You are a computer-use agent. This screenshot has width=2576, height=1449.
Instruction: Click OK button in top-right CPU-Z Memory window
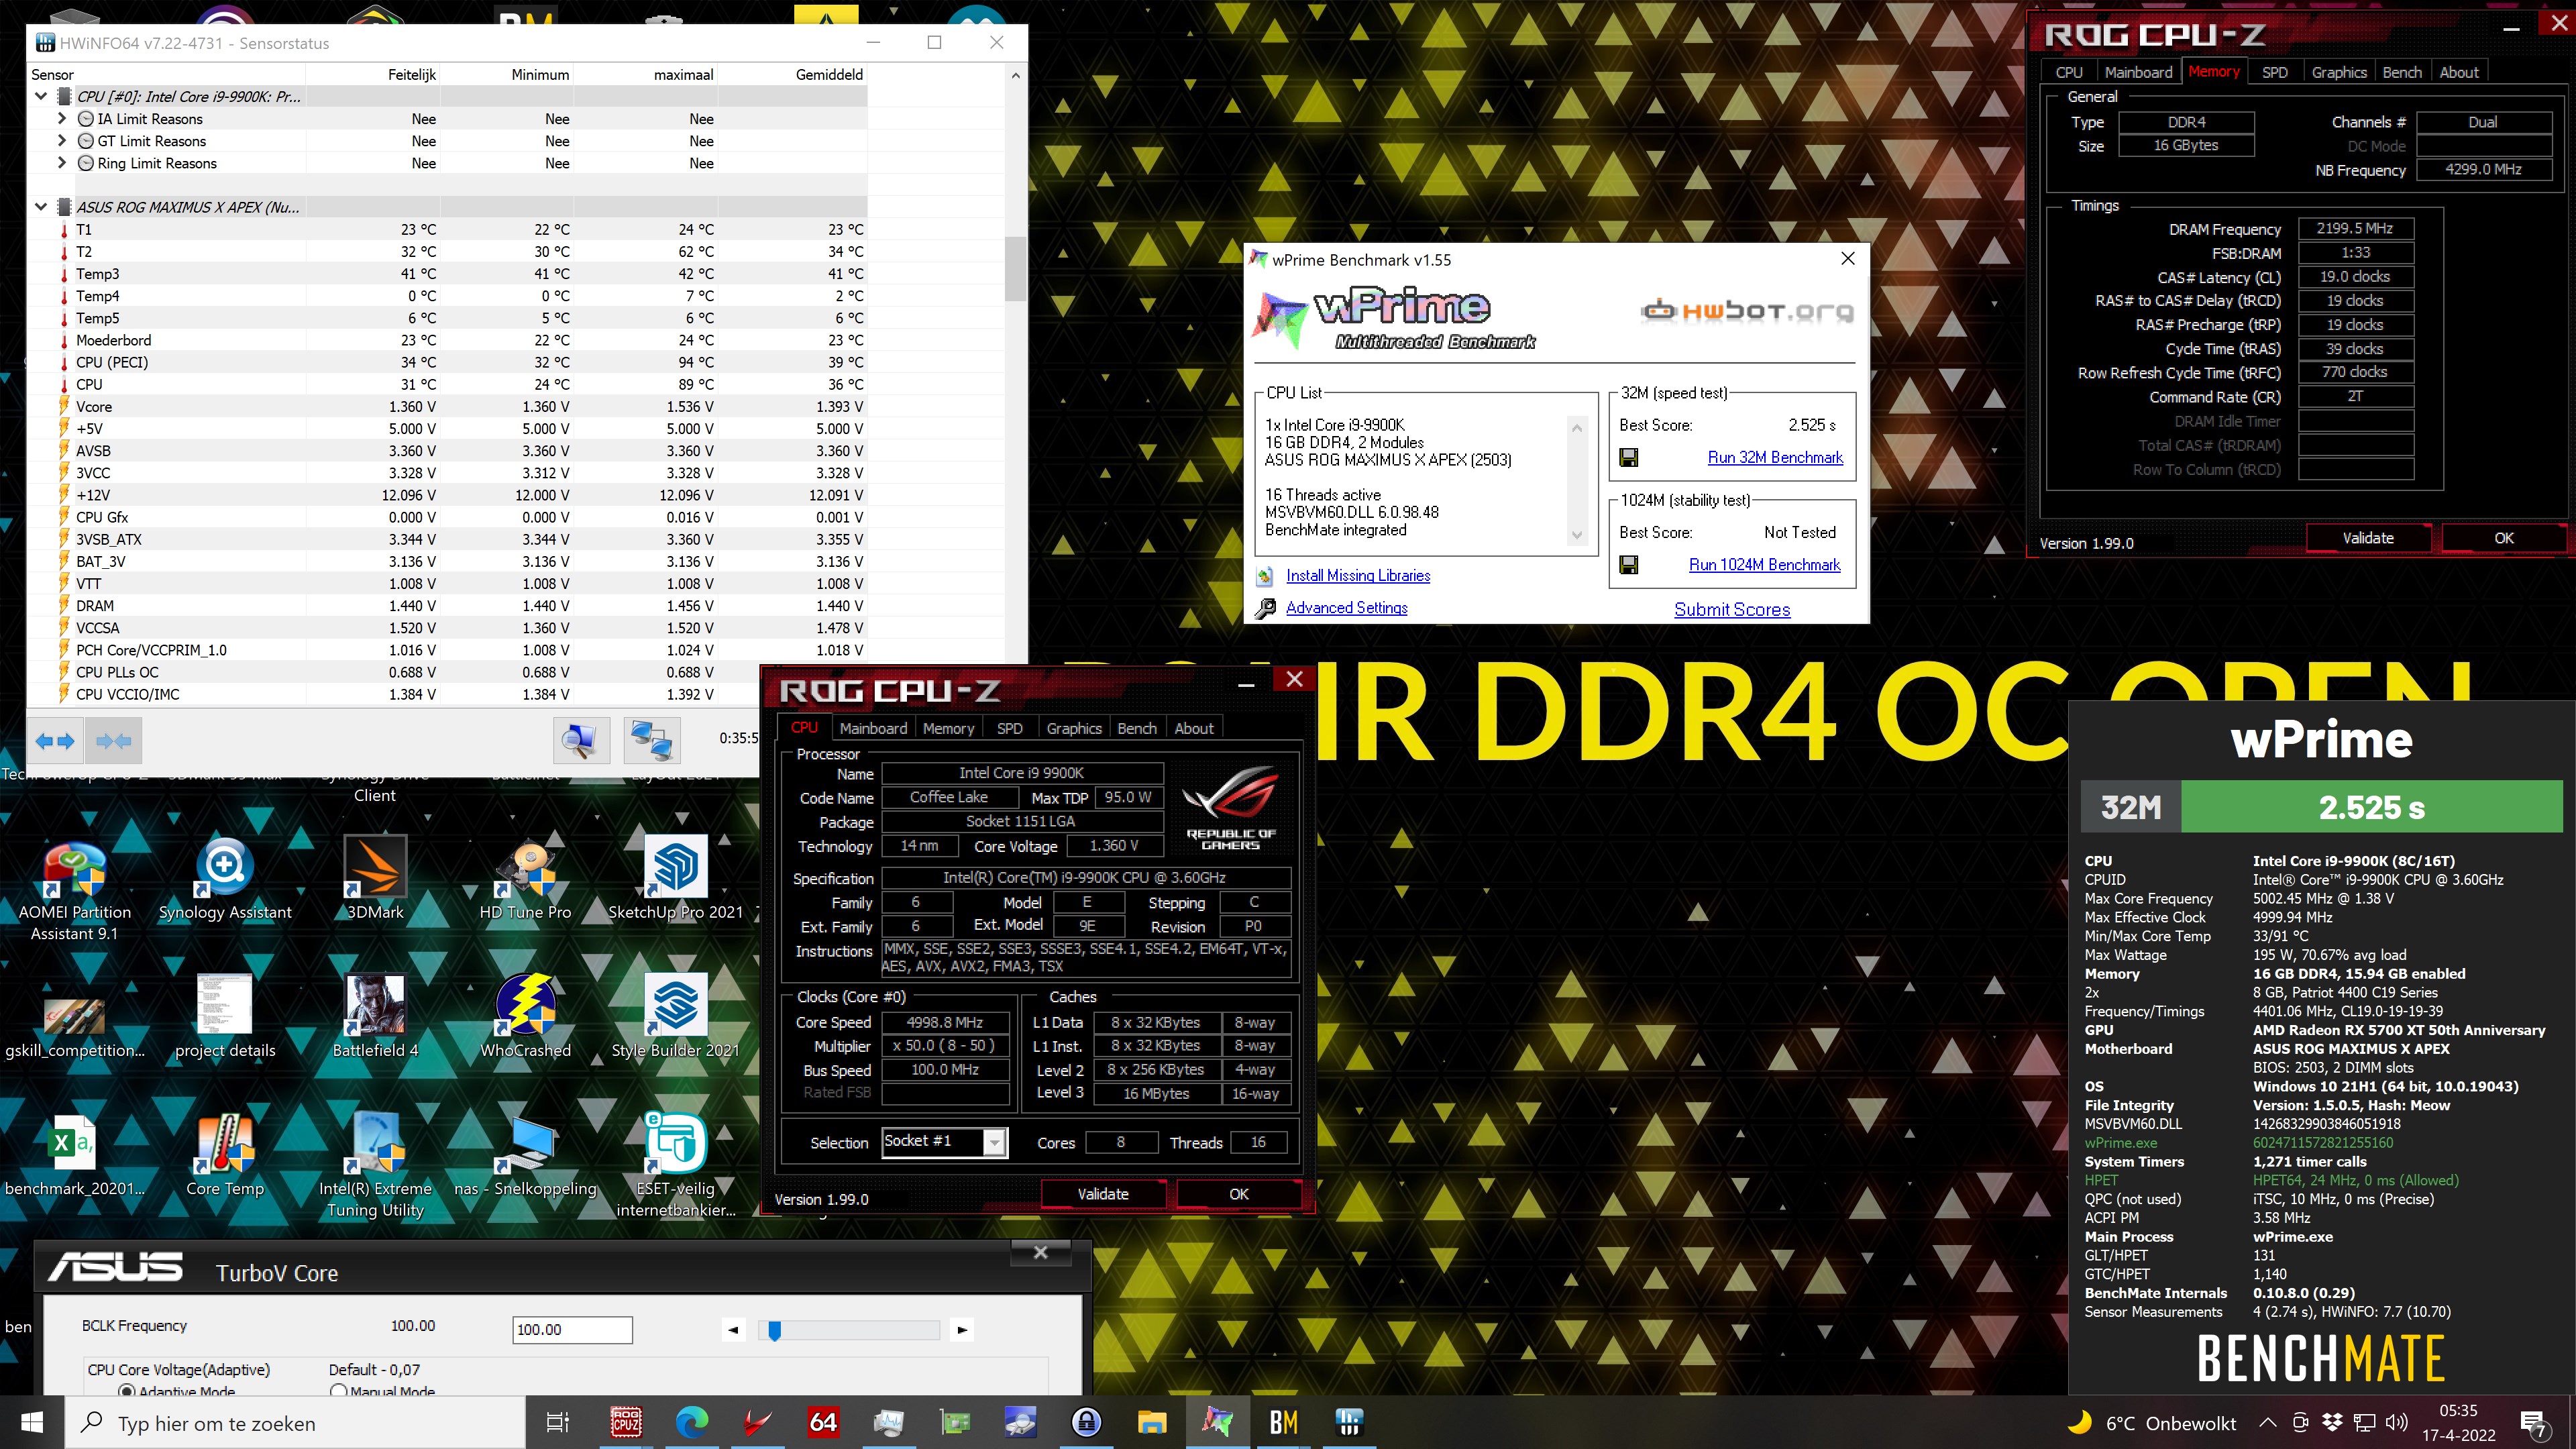pos(2503,538)
